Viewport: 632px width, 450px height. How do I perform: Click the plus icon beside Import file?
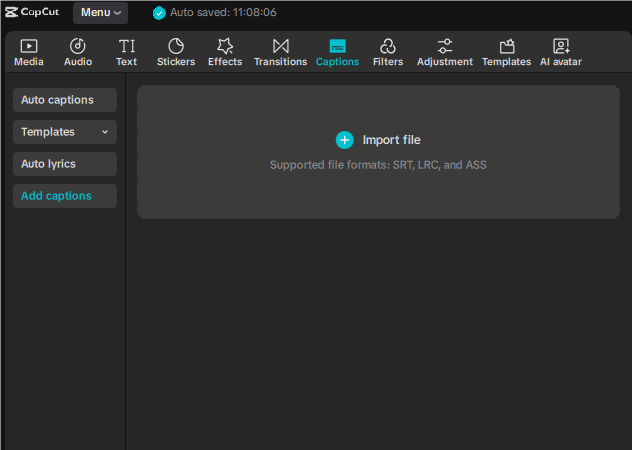click(x=345, y=140)
